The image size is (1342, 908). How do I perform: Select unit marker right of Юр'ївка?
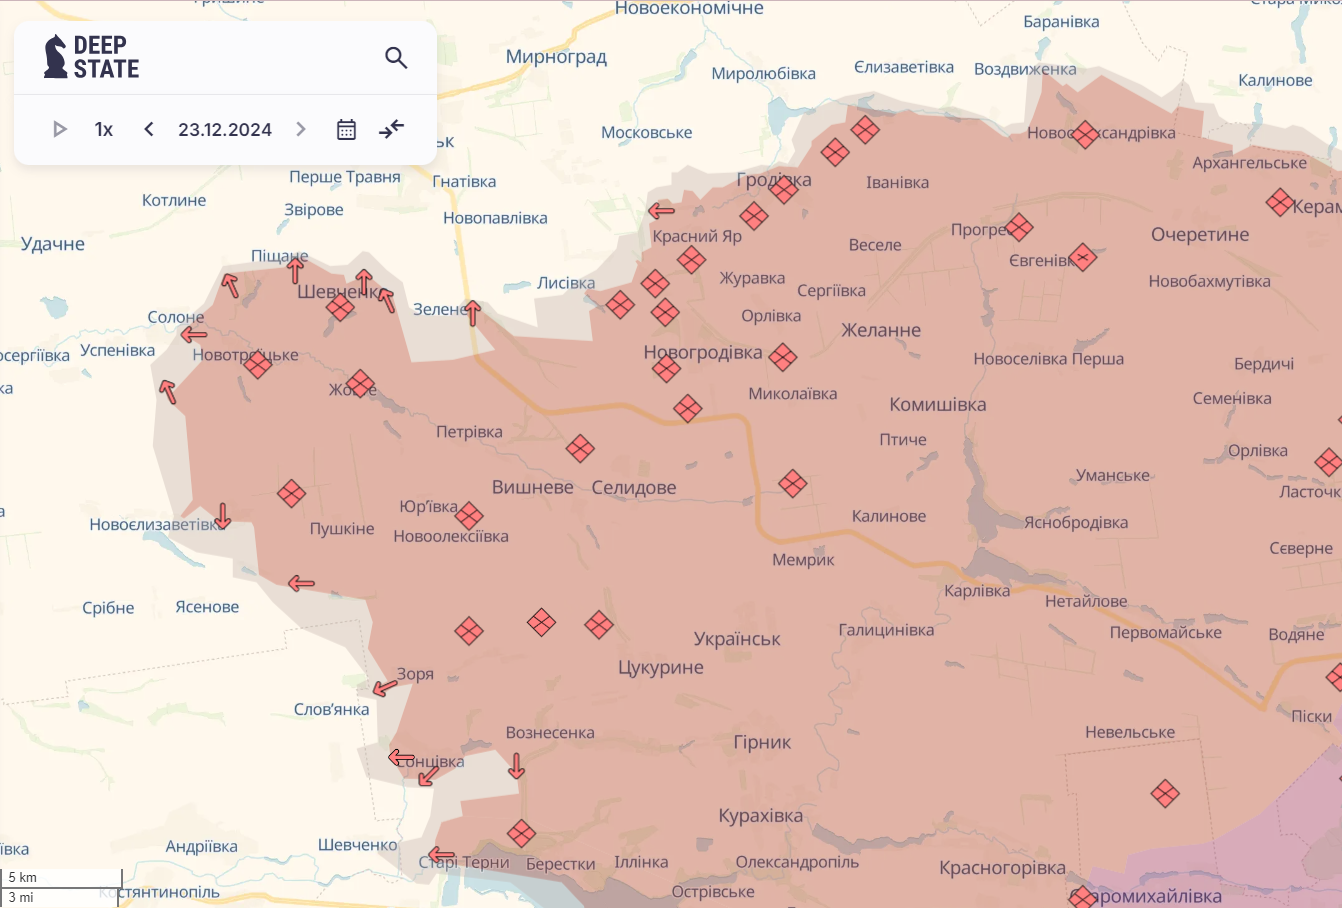point(469,516)
